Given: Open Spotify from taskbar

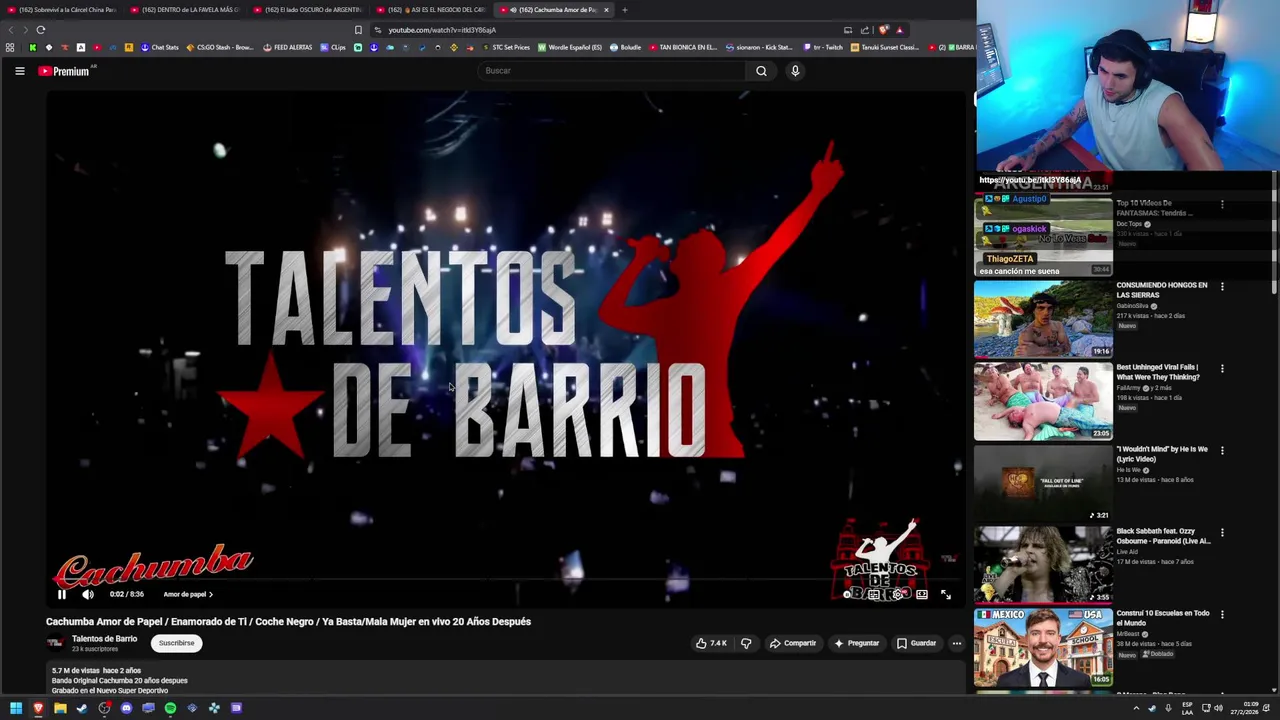Looking at the screenshot, I should point(170,708).
